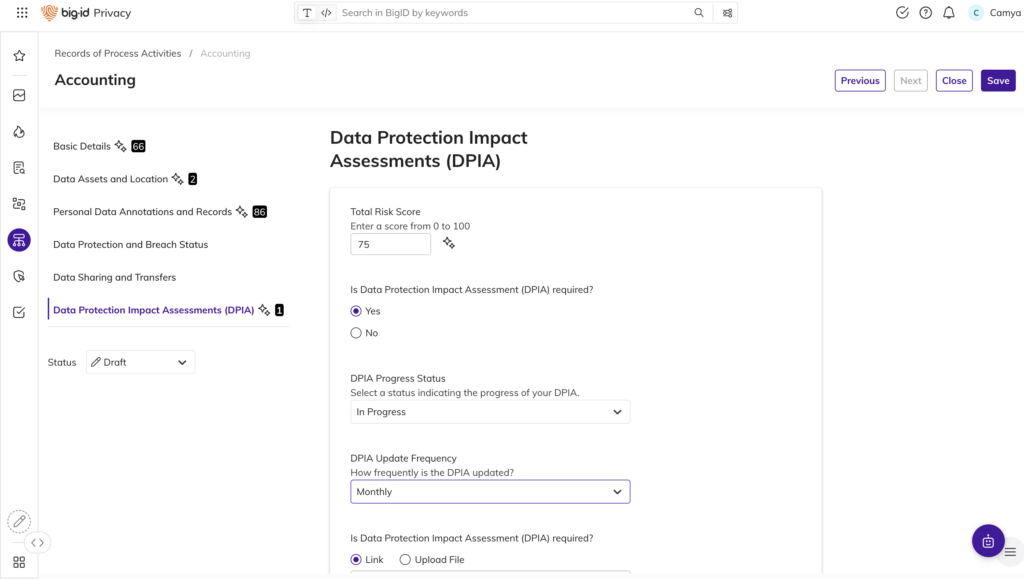The width and height of the screenshot is (1024, 579).
Task: Click sparkle icon beside Personal Data Annotations
Action: [242, 211]
